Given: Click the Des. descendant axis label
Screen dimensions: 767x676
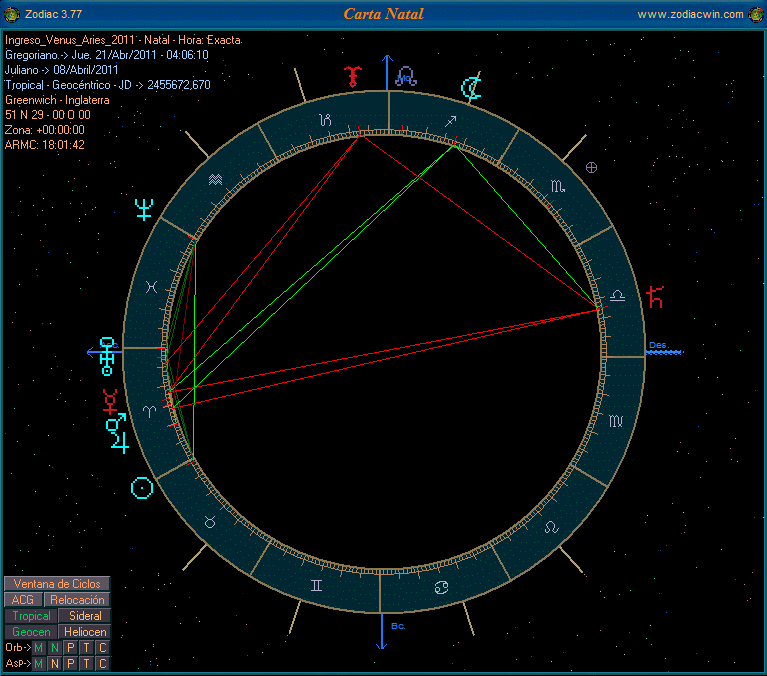Looking at the screenshot, I should pos(658,345).
